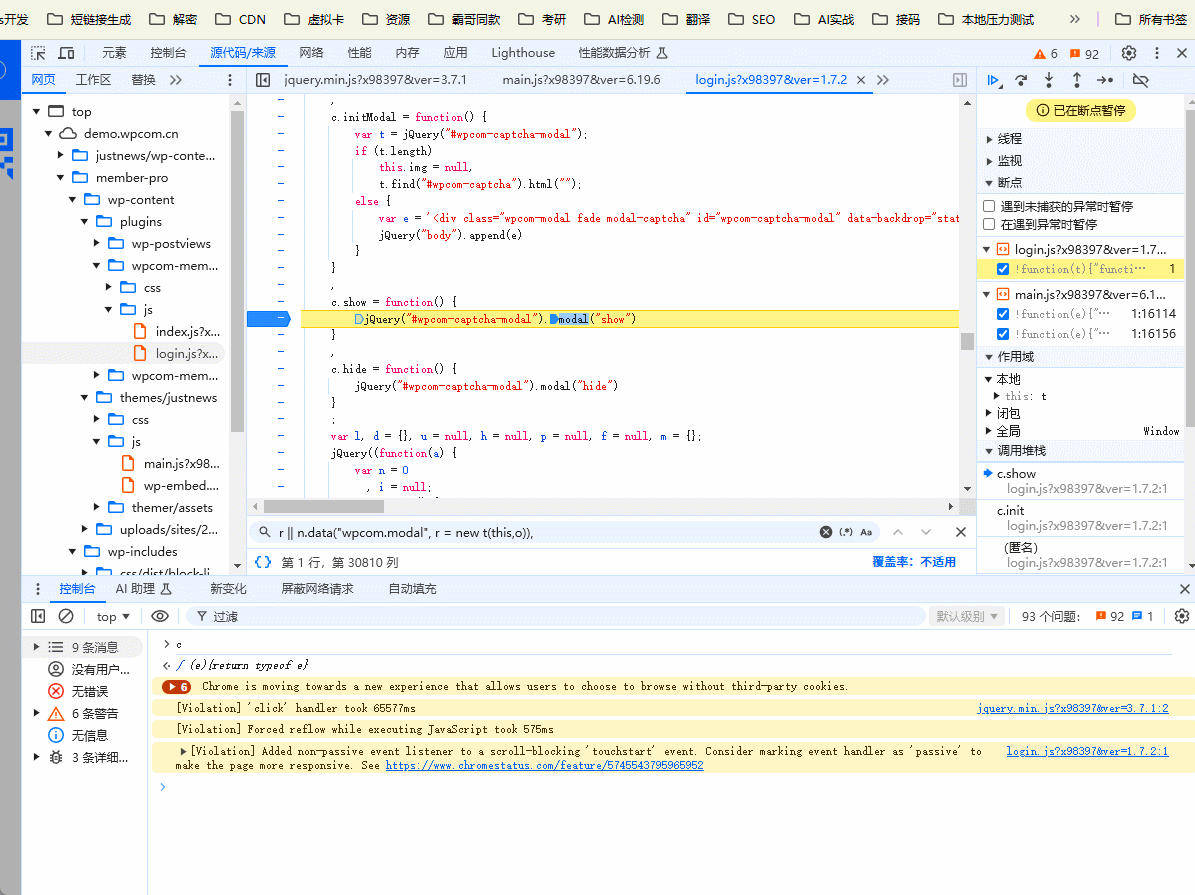Enable pause on caught exceptions
This screenshot has height=895, width=1195.
pyautogui.click(x=989, y=224)
